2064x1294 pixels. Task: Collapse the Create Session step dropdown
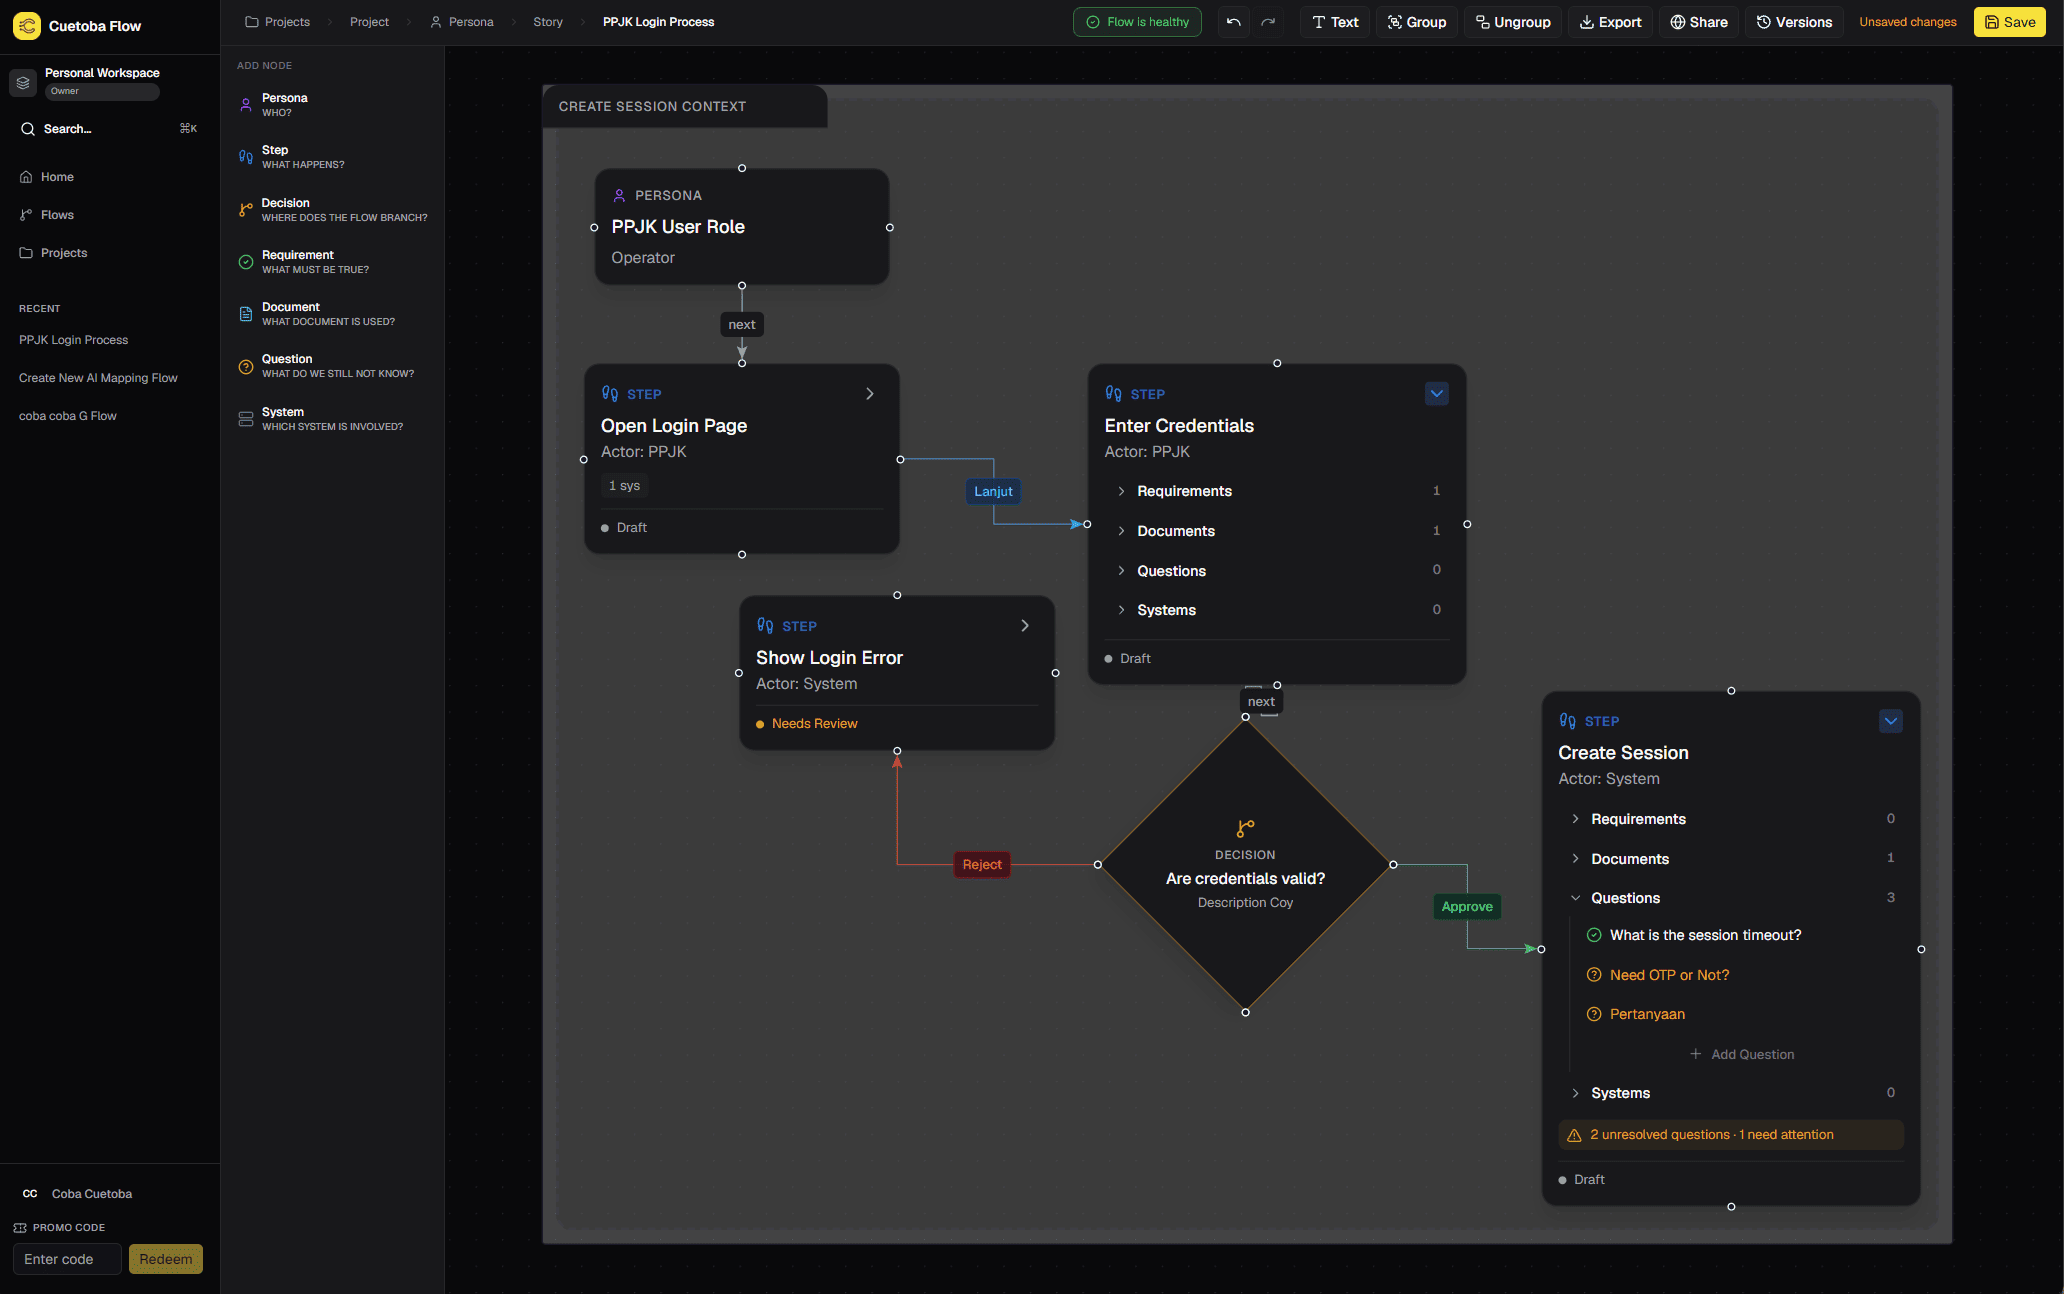point(1891,721)
